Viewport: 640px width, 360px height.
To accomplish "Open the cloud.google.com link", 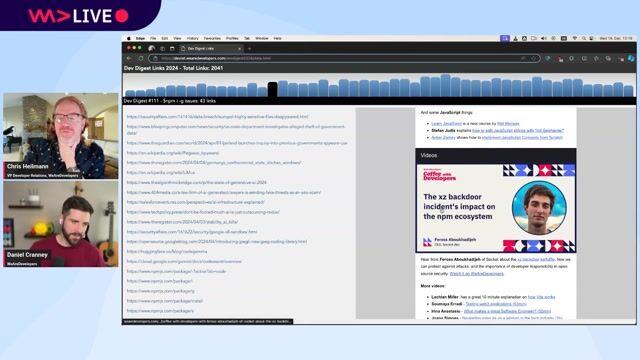I will 184,261.
